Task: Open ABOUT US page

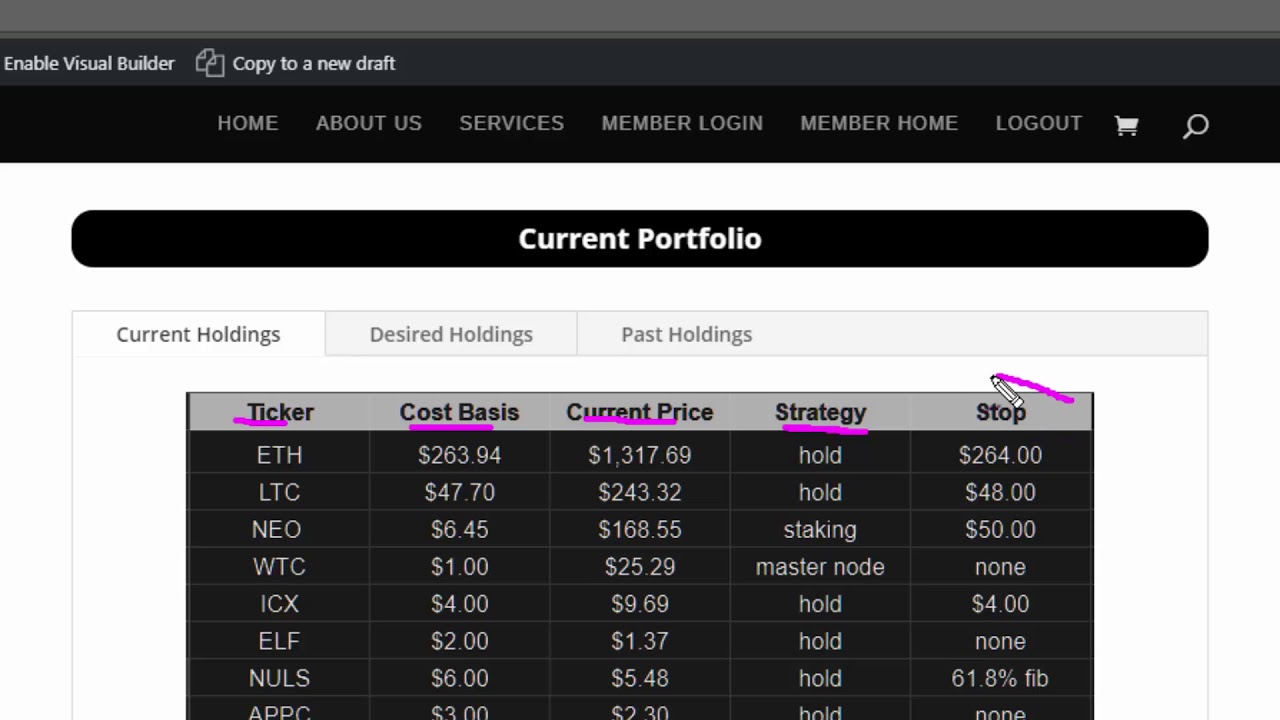Action: [369, 123]
